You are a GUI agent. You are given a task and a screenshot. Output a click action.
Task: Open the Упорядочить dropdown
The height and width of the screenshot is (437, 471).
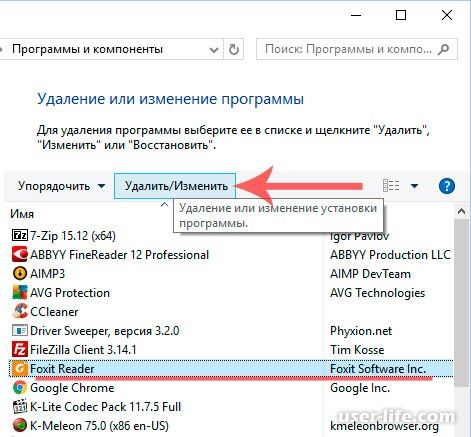click(x=62, y=186)
